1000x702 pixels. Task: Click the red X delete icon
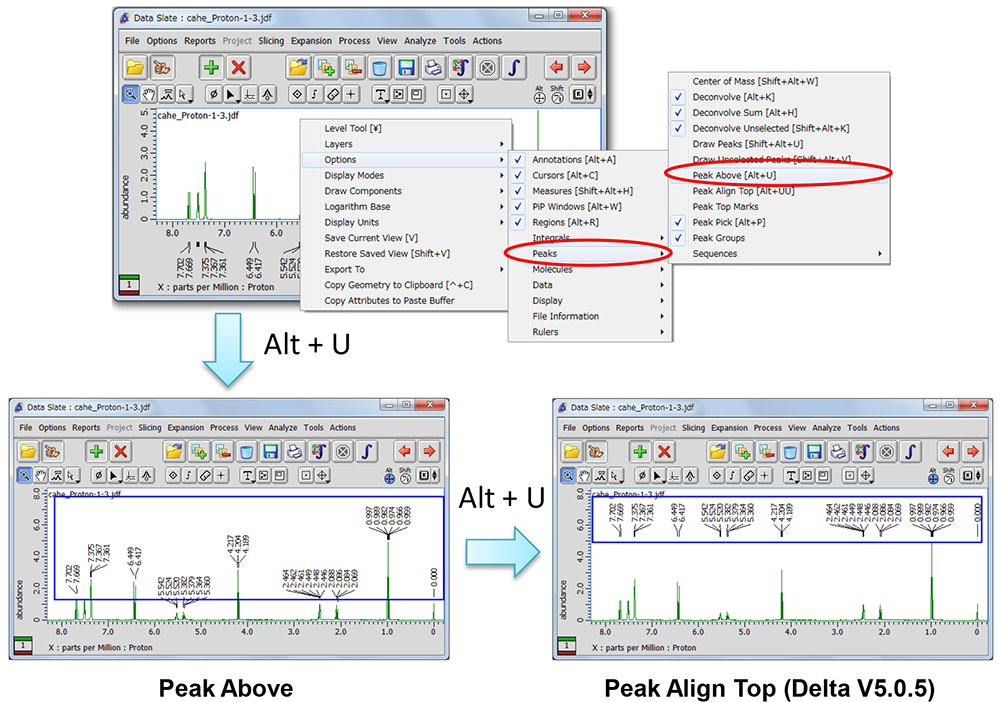point(238,67)
